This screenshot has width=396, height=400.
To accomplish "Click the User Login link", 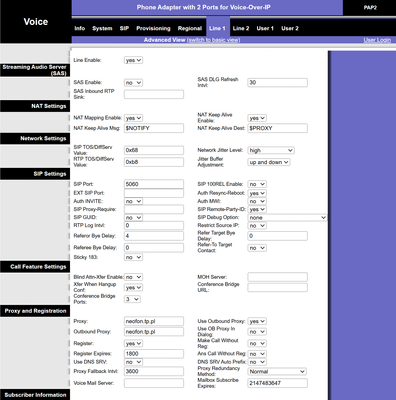I will 377,40.
